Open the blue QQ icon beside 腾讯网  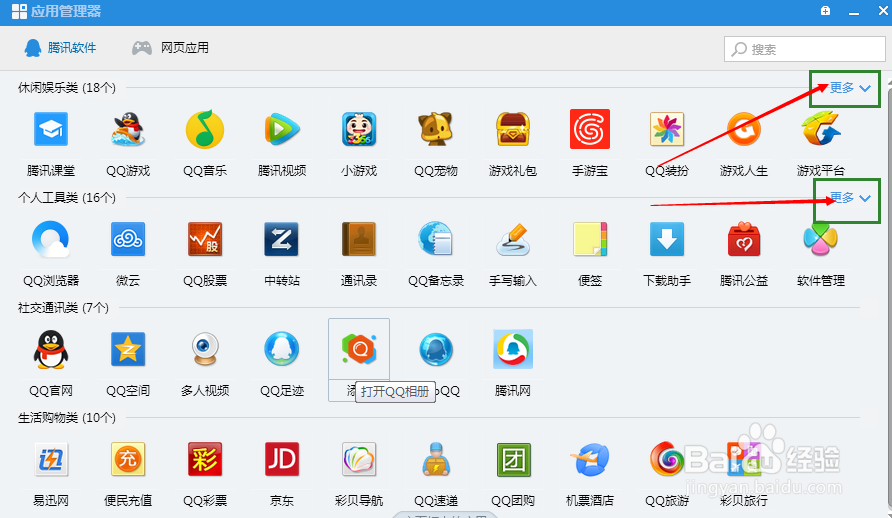pos(436,349)
